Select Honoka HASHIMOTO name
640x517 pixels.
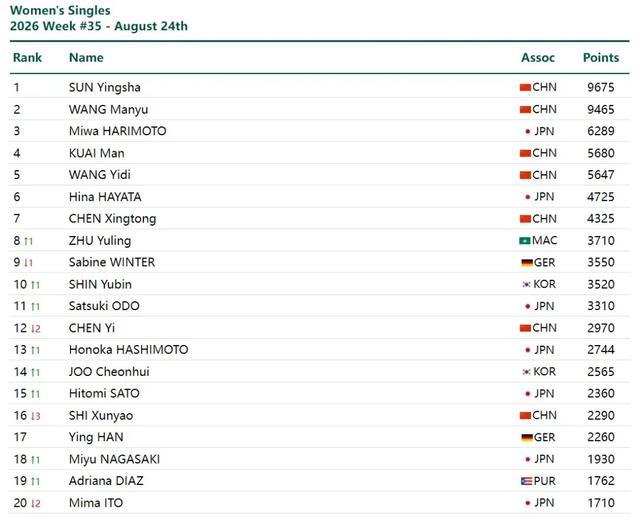[x=128, y=350]
